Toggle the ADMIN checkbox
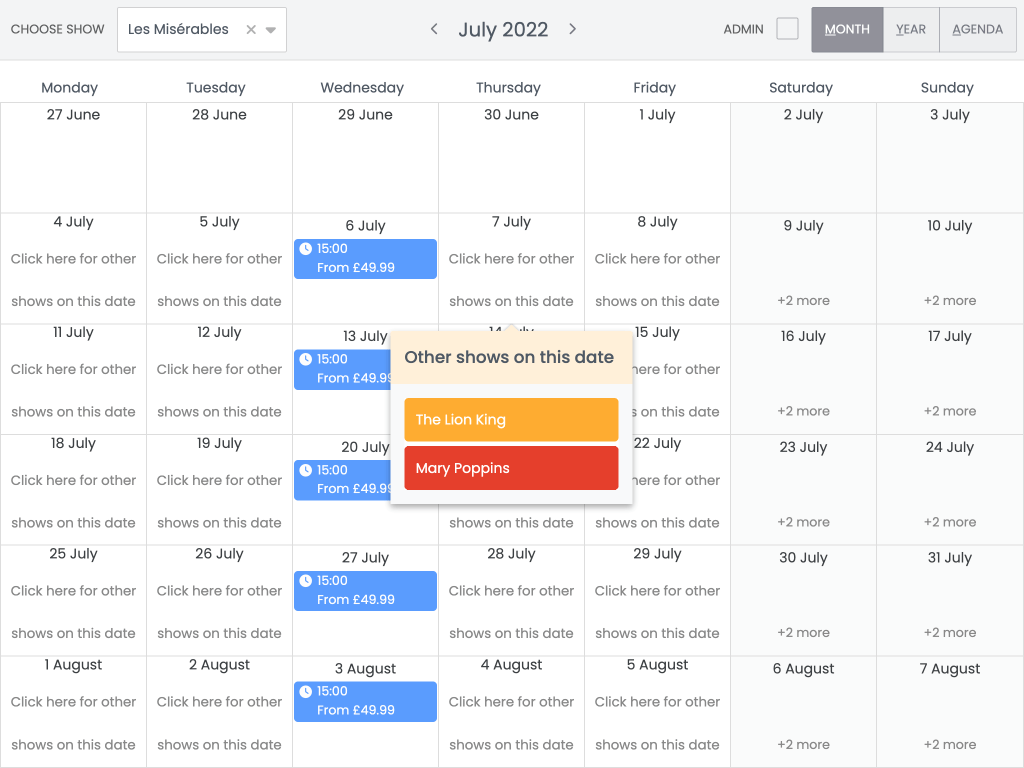 point(787,29)
